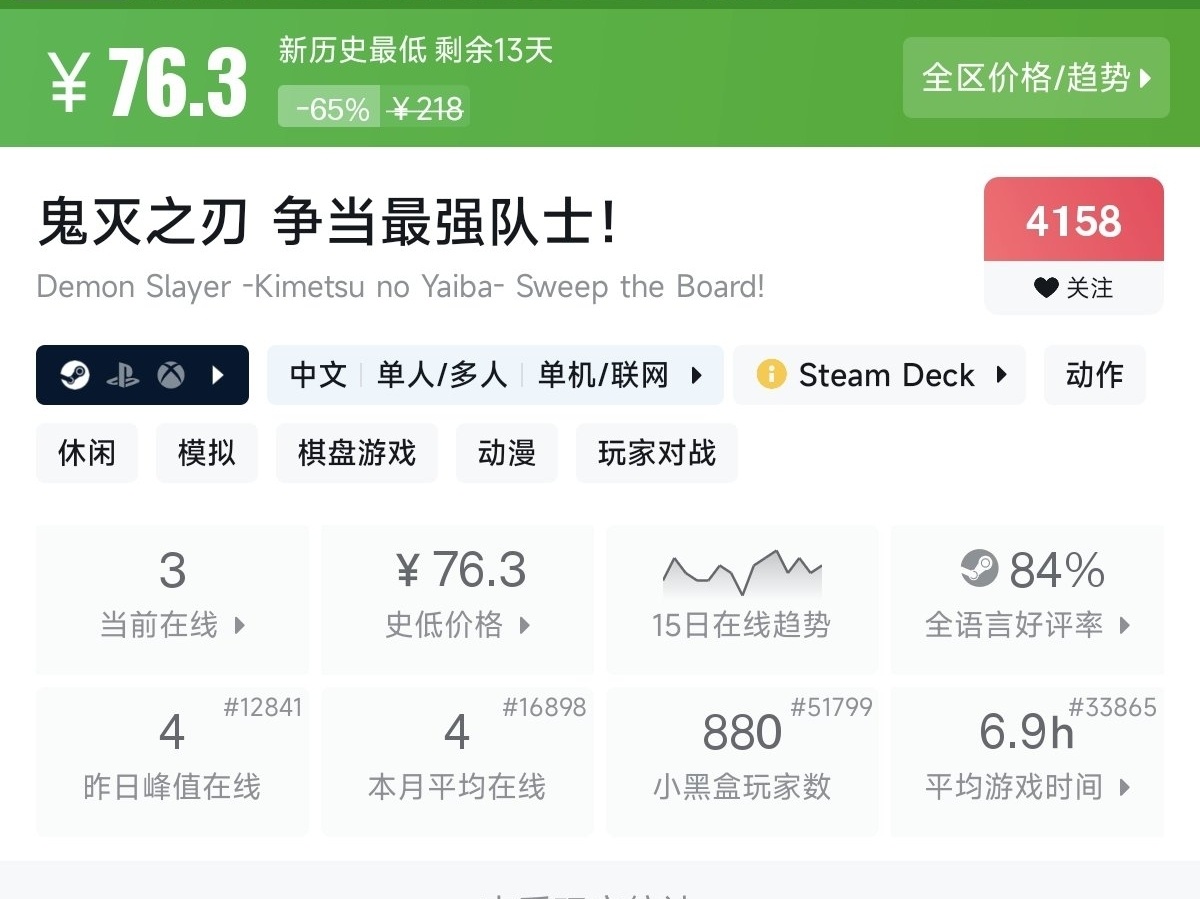Select the 动作 genre tag
This screenshot has height=899, width=1200.
(1094, 375)
